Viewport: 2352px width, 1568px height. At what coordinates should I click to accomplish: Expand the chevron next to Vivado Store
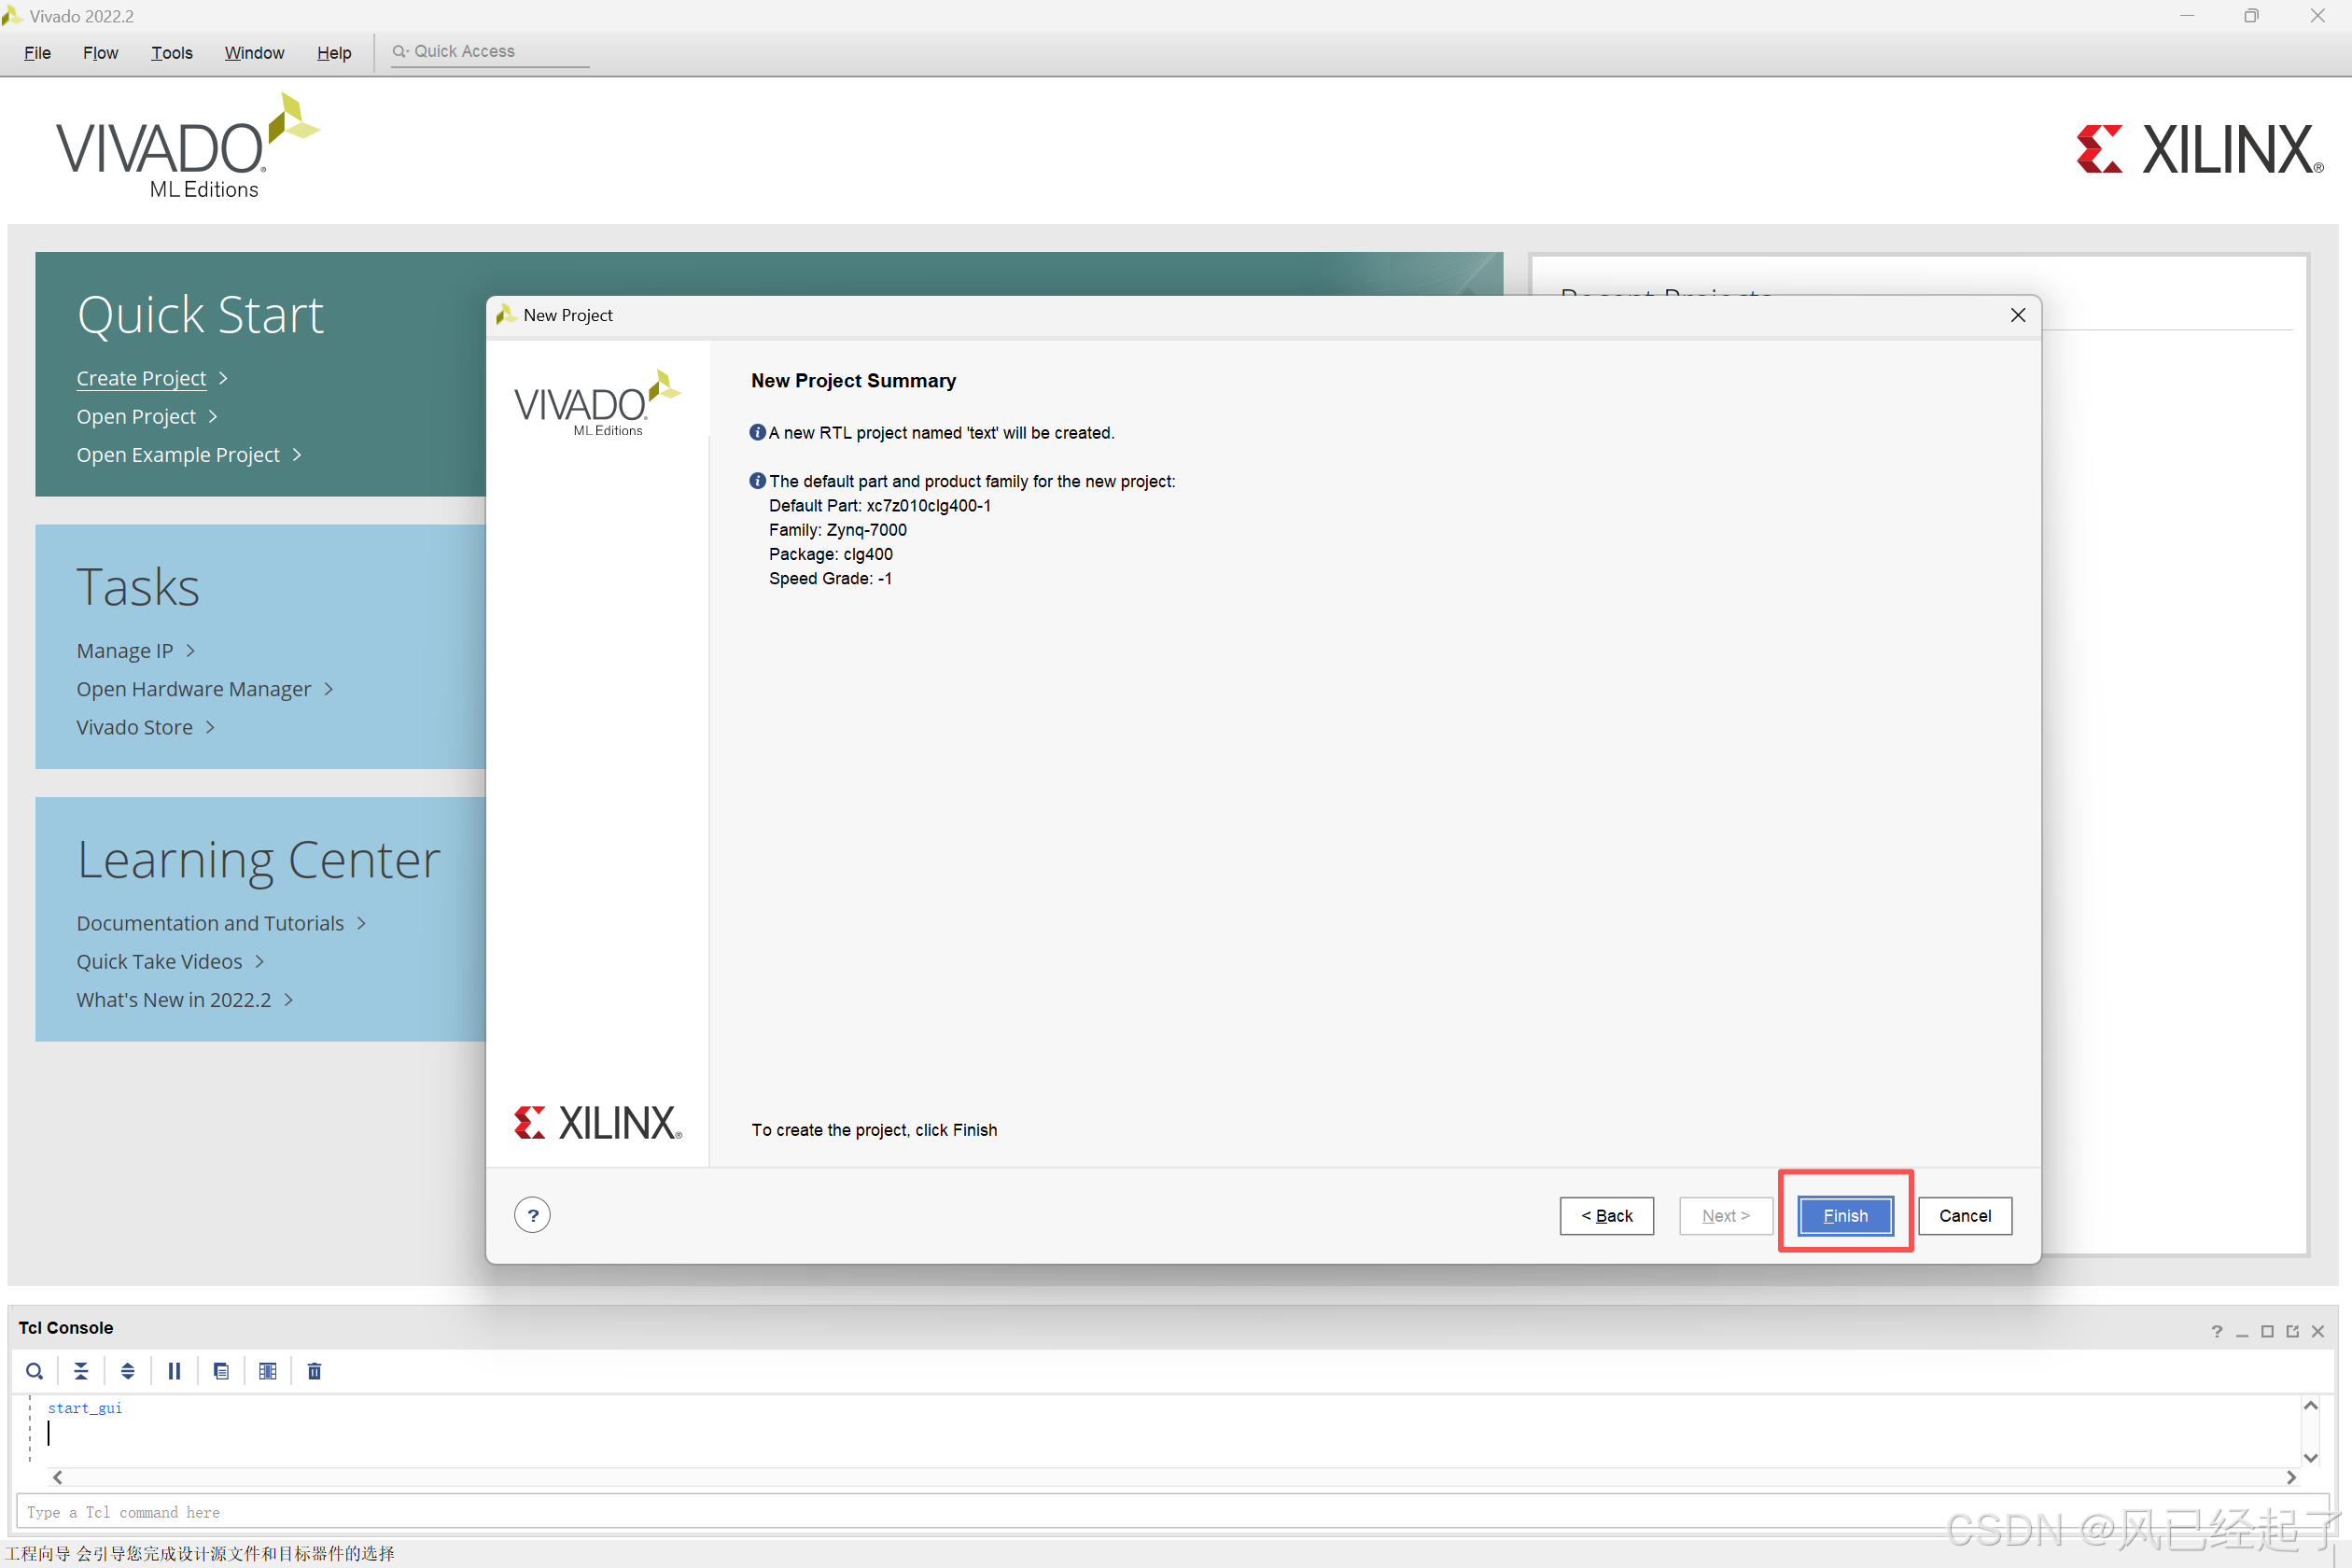click(210, 727)
